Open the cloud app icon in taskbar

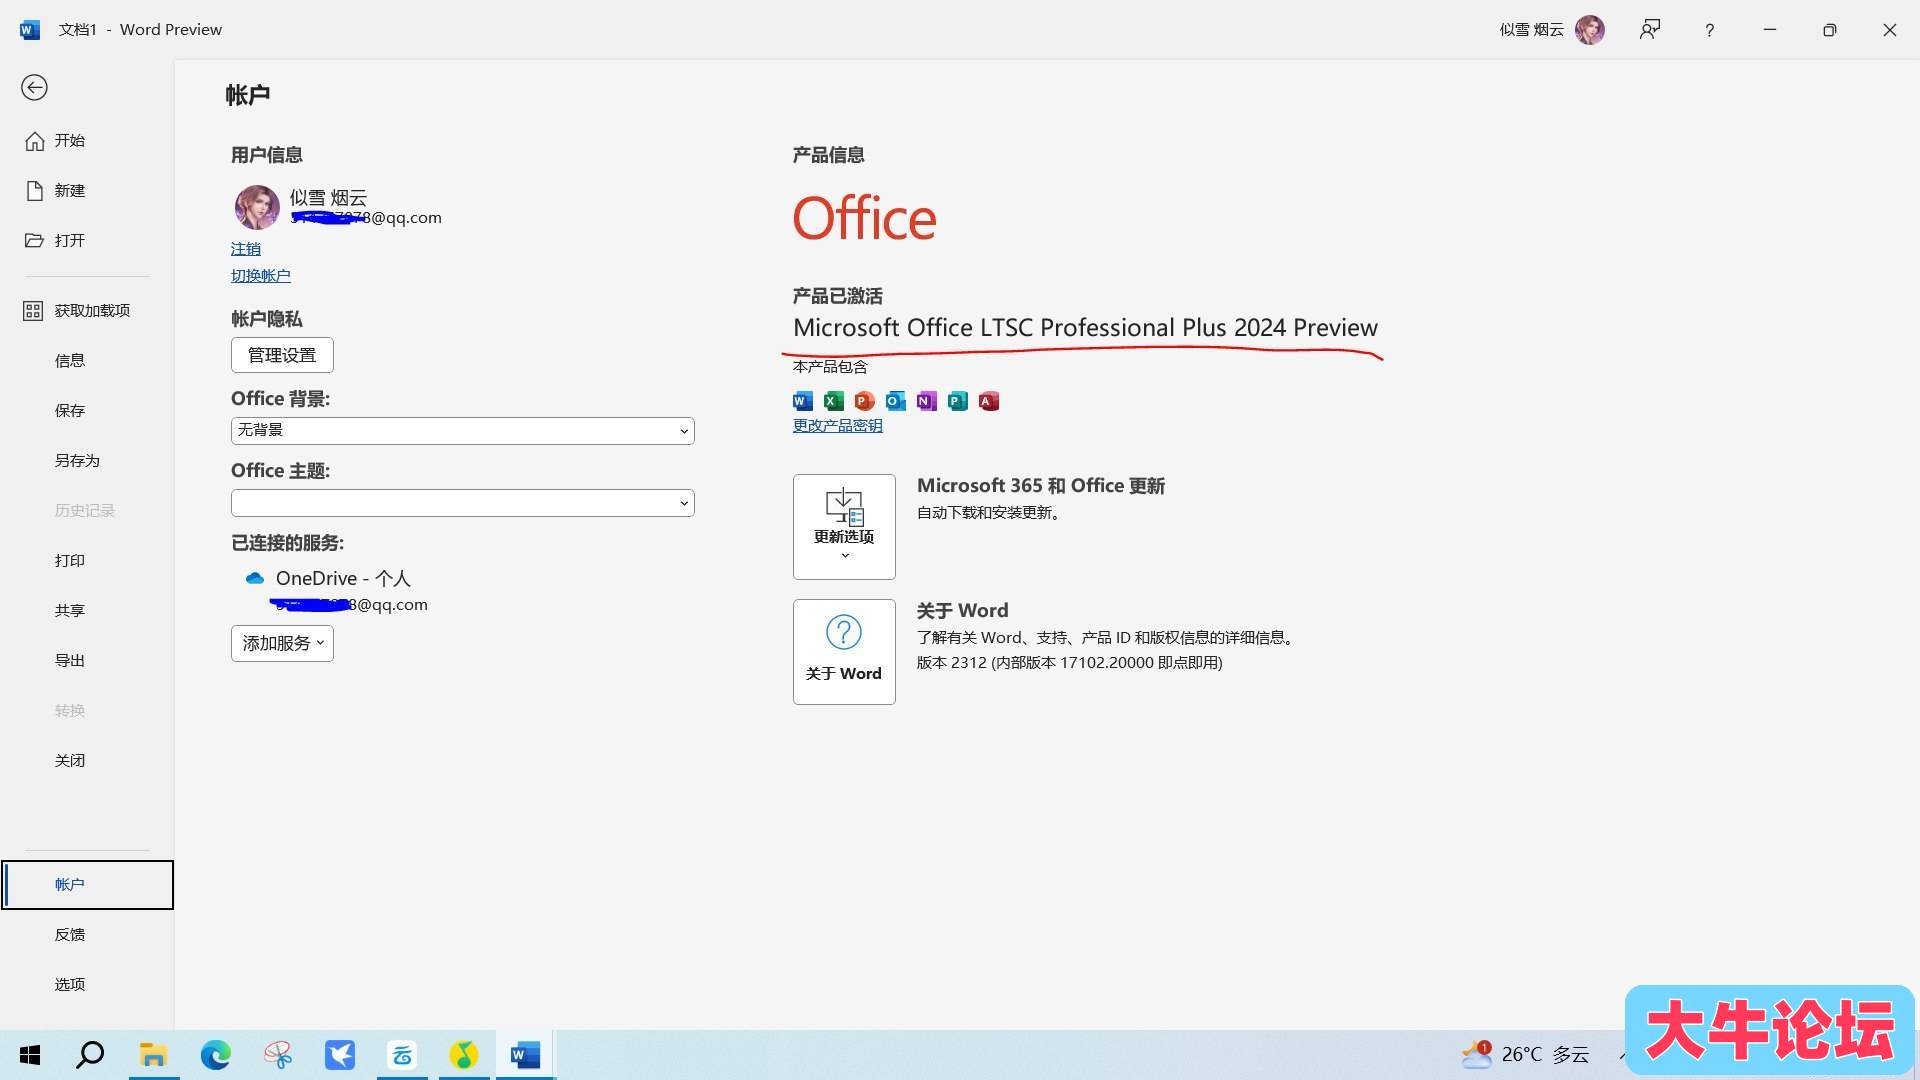tap(402, 1055)
